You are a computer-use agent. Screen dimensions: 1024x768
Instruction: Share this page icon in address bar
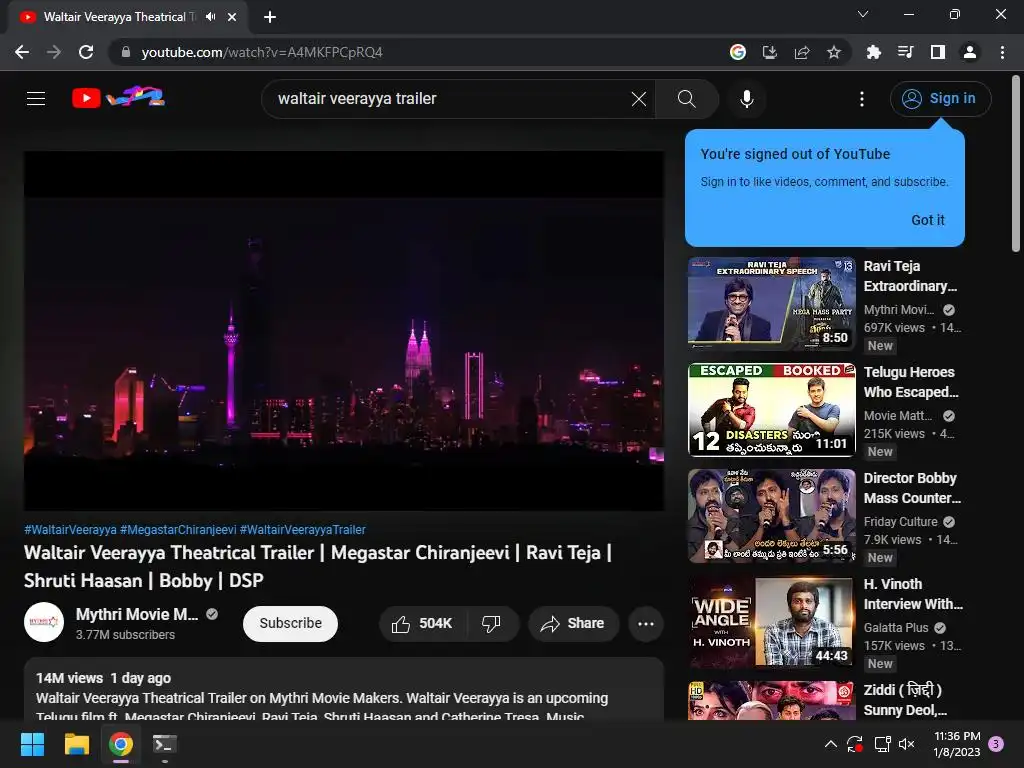point(801,52)
